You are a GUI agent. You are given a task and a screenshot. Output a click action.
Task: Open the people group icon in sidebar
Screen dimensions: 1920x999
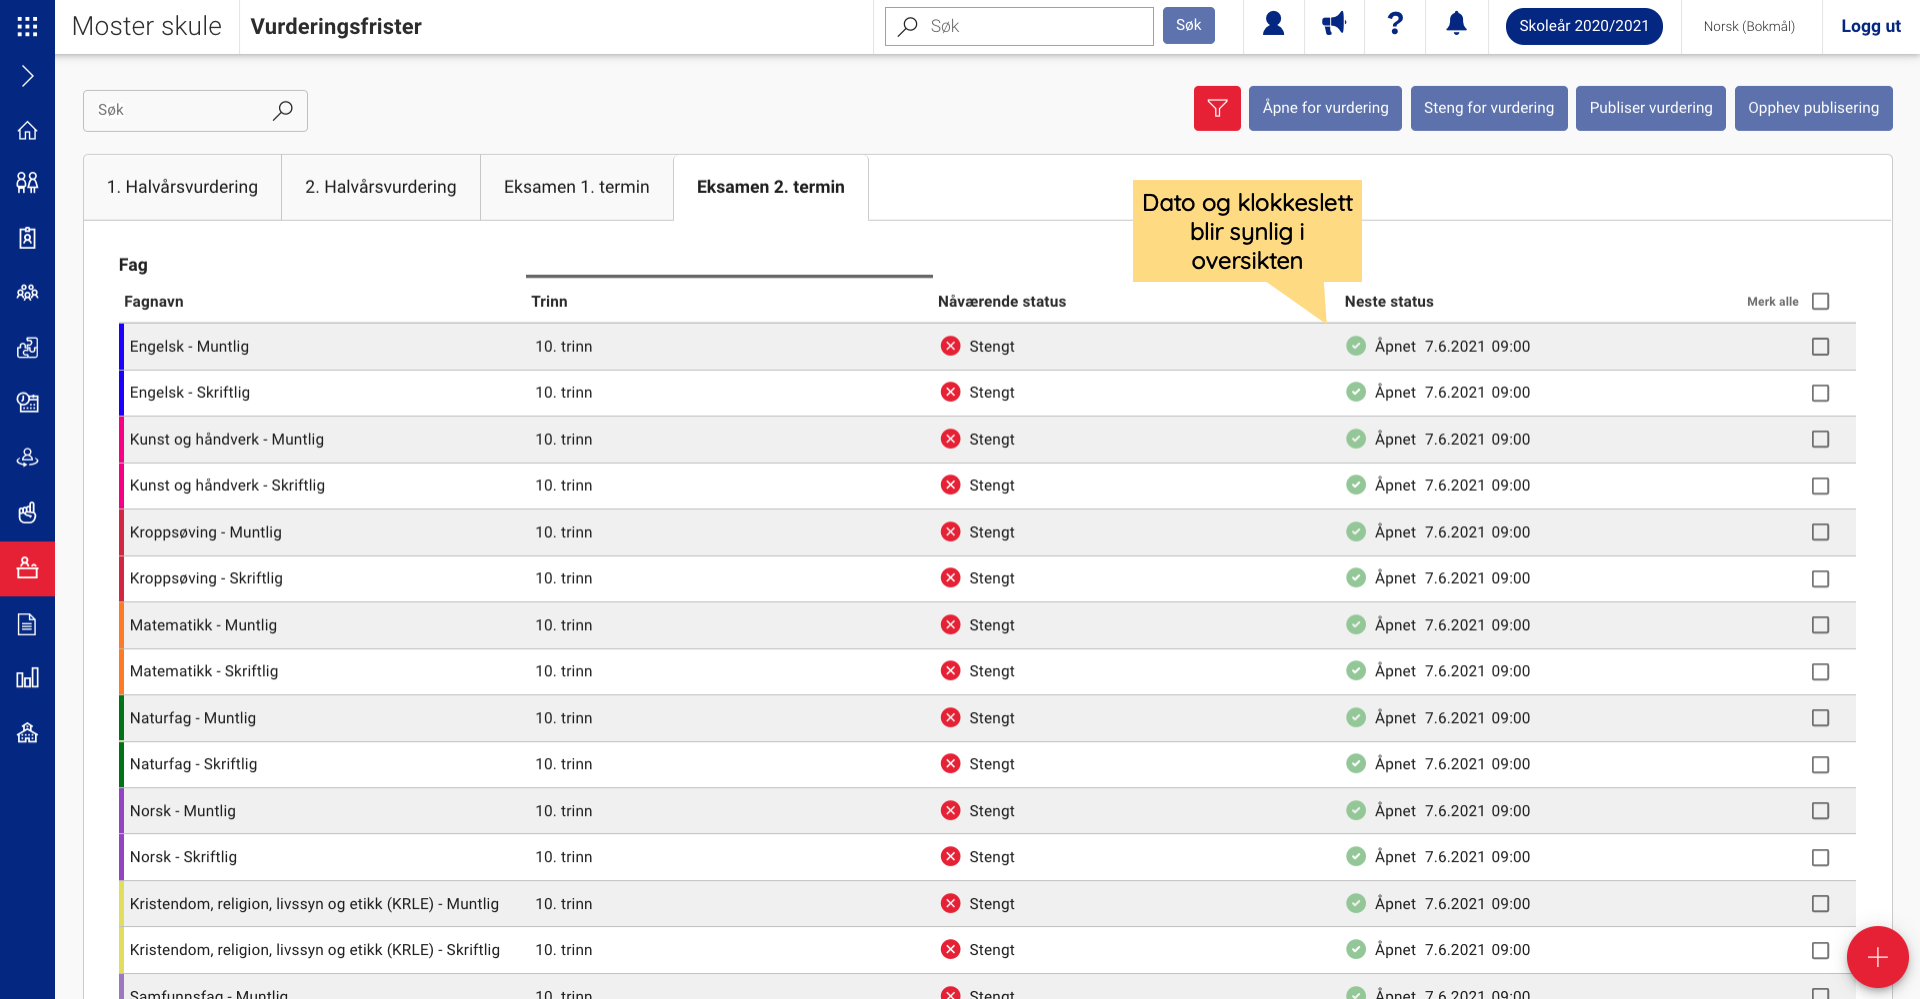click(x=27, y=182)
